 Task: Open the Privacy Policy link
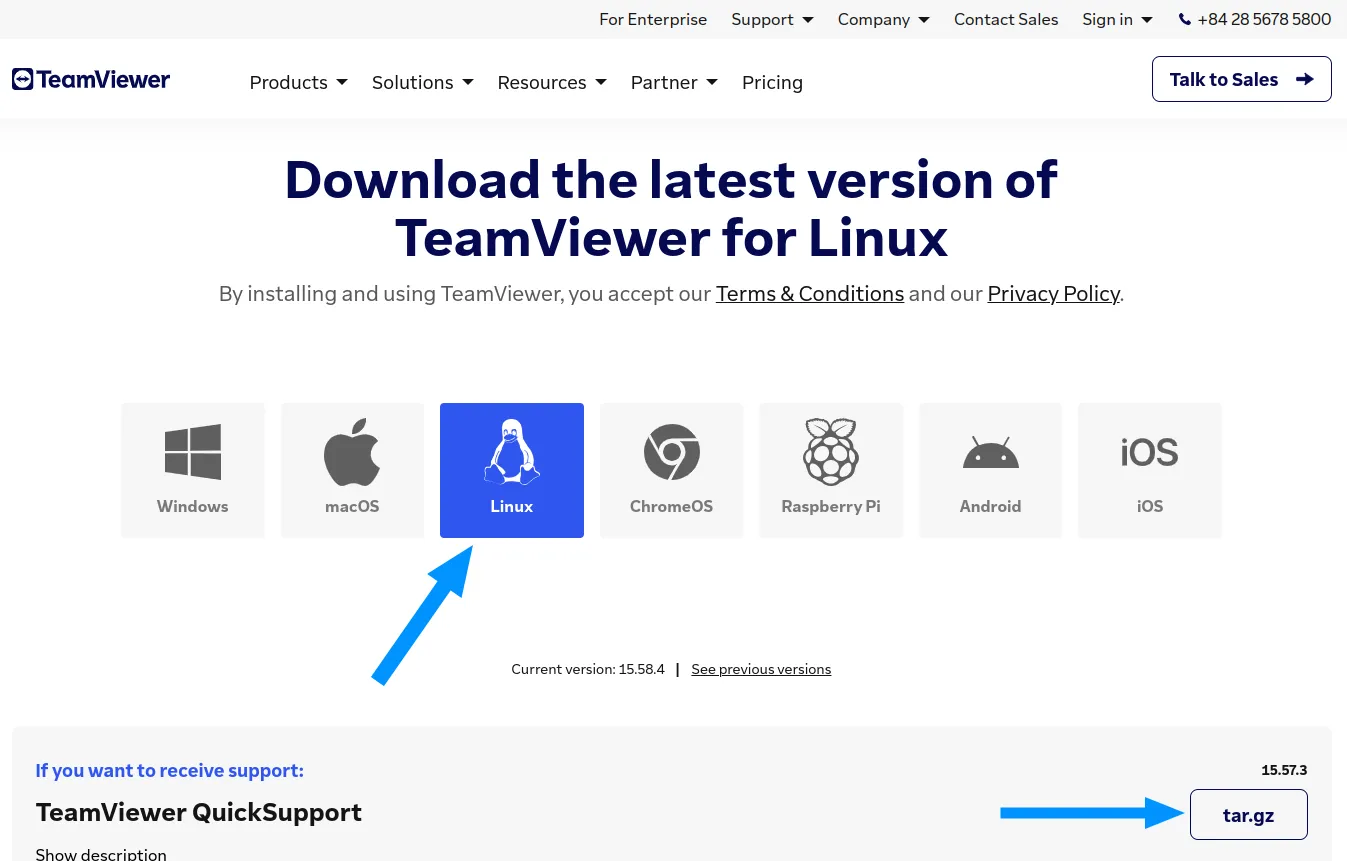1053,294
